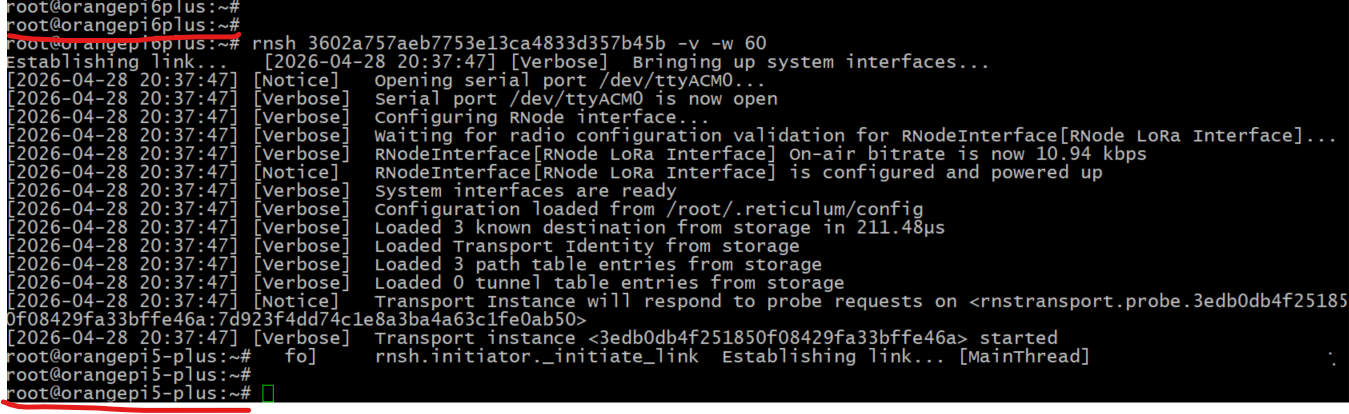Click the green cursor block at the last prompt
Screen dimensions: 1349x414
click(267, 395)
